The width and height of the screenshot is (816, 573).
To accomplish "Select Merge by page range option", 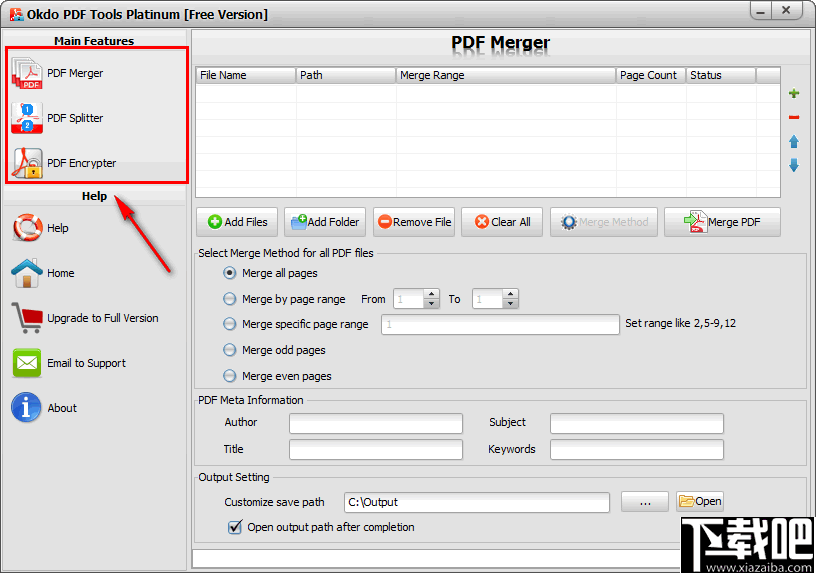I will coord(230,299).
